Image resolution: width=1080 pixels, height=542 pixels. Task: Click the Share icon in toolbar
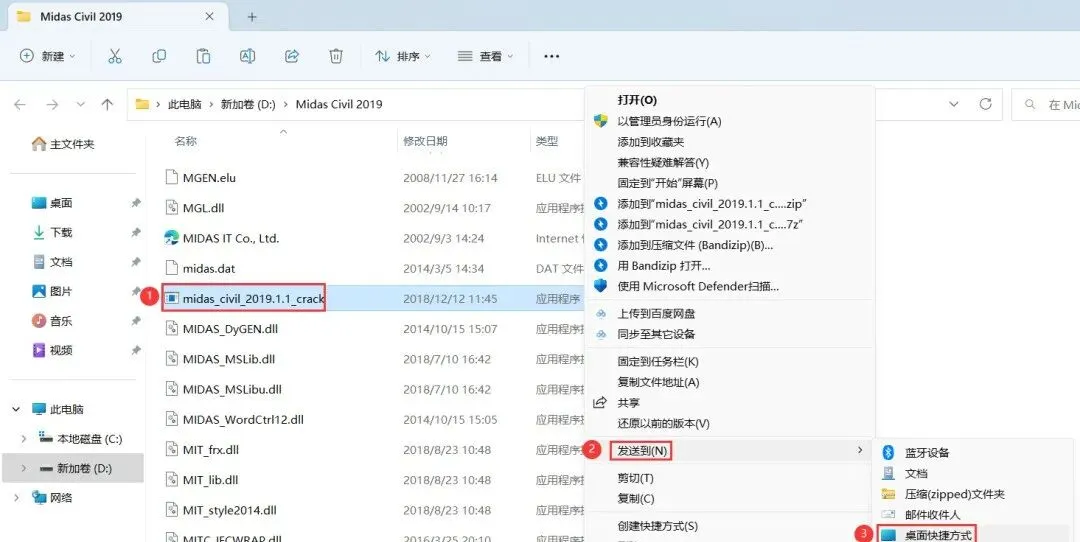pyautogui.click(x=292, y=56)
